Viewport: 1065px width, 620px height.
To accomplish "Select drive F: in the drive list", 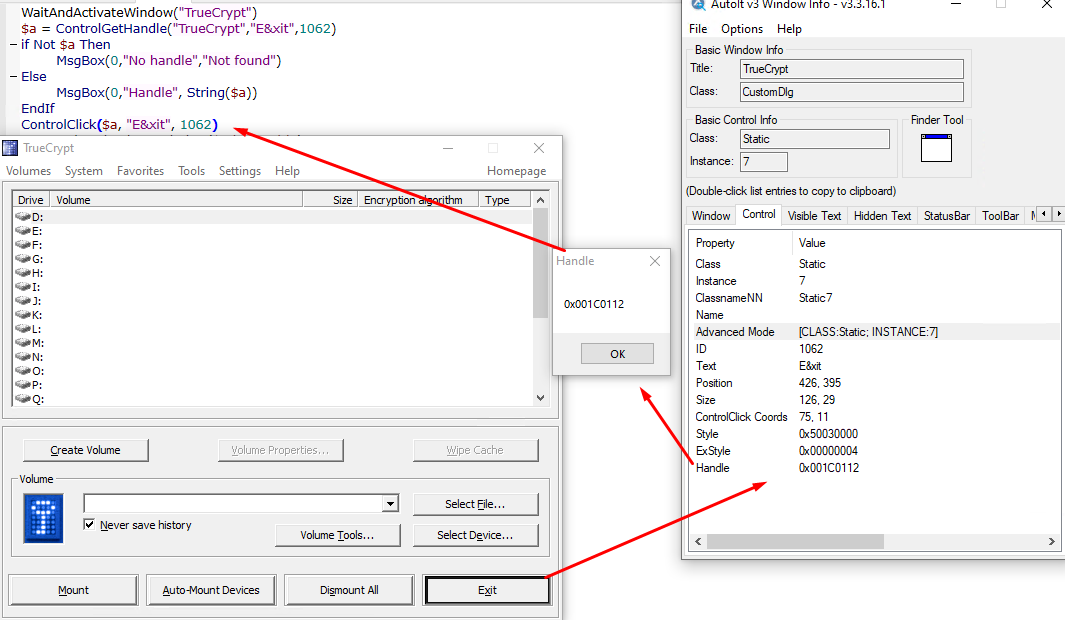I will pos(272,244).
